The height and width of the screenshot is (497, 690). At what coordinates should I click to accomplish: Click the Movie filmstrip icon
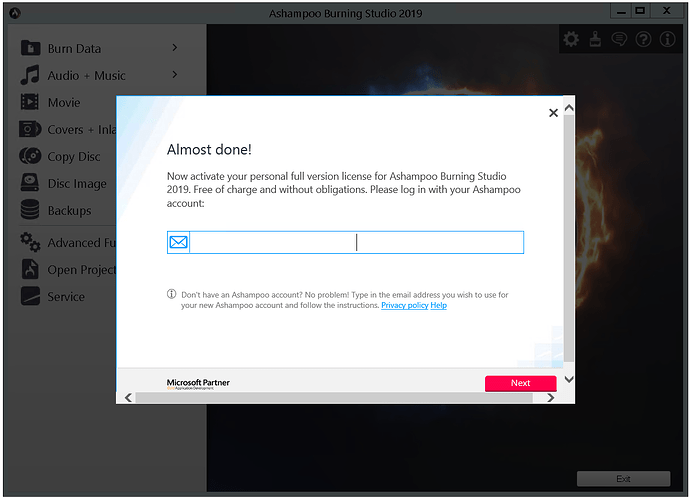pos(30,102)
